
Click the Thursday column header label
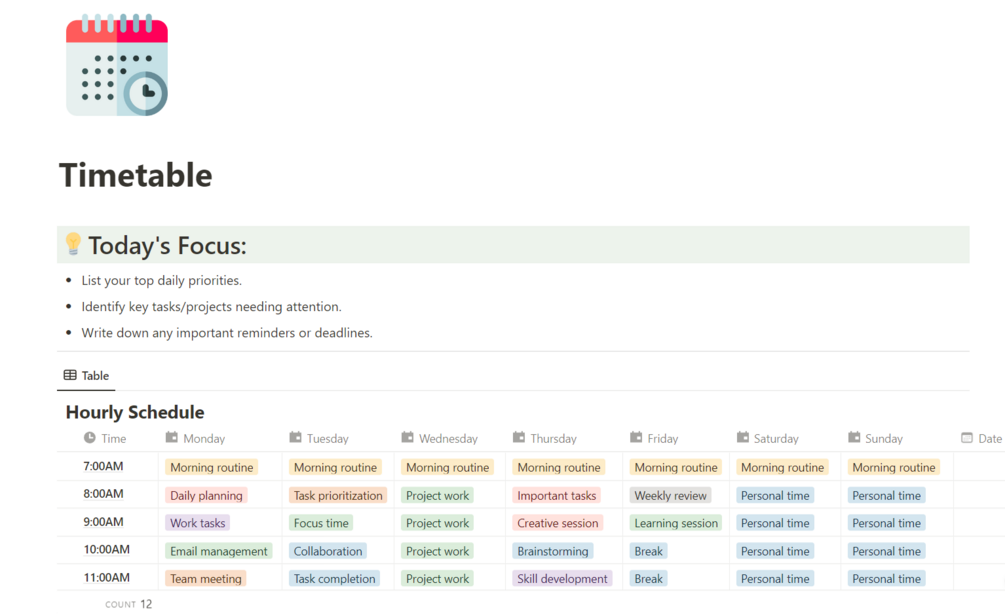pyautogui.click(x=553, y=438)
